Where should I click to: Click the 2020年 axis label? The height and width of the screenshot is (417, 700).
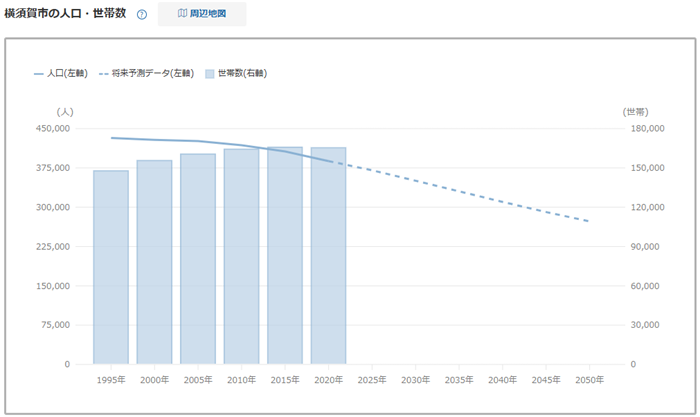329,380
